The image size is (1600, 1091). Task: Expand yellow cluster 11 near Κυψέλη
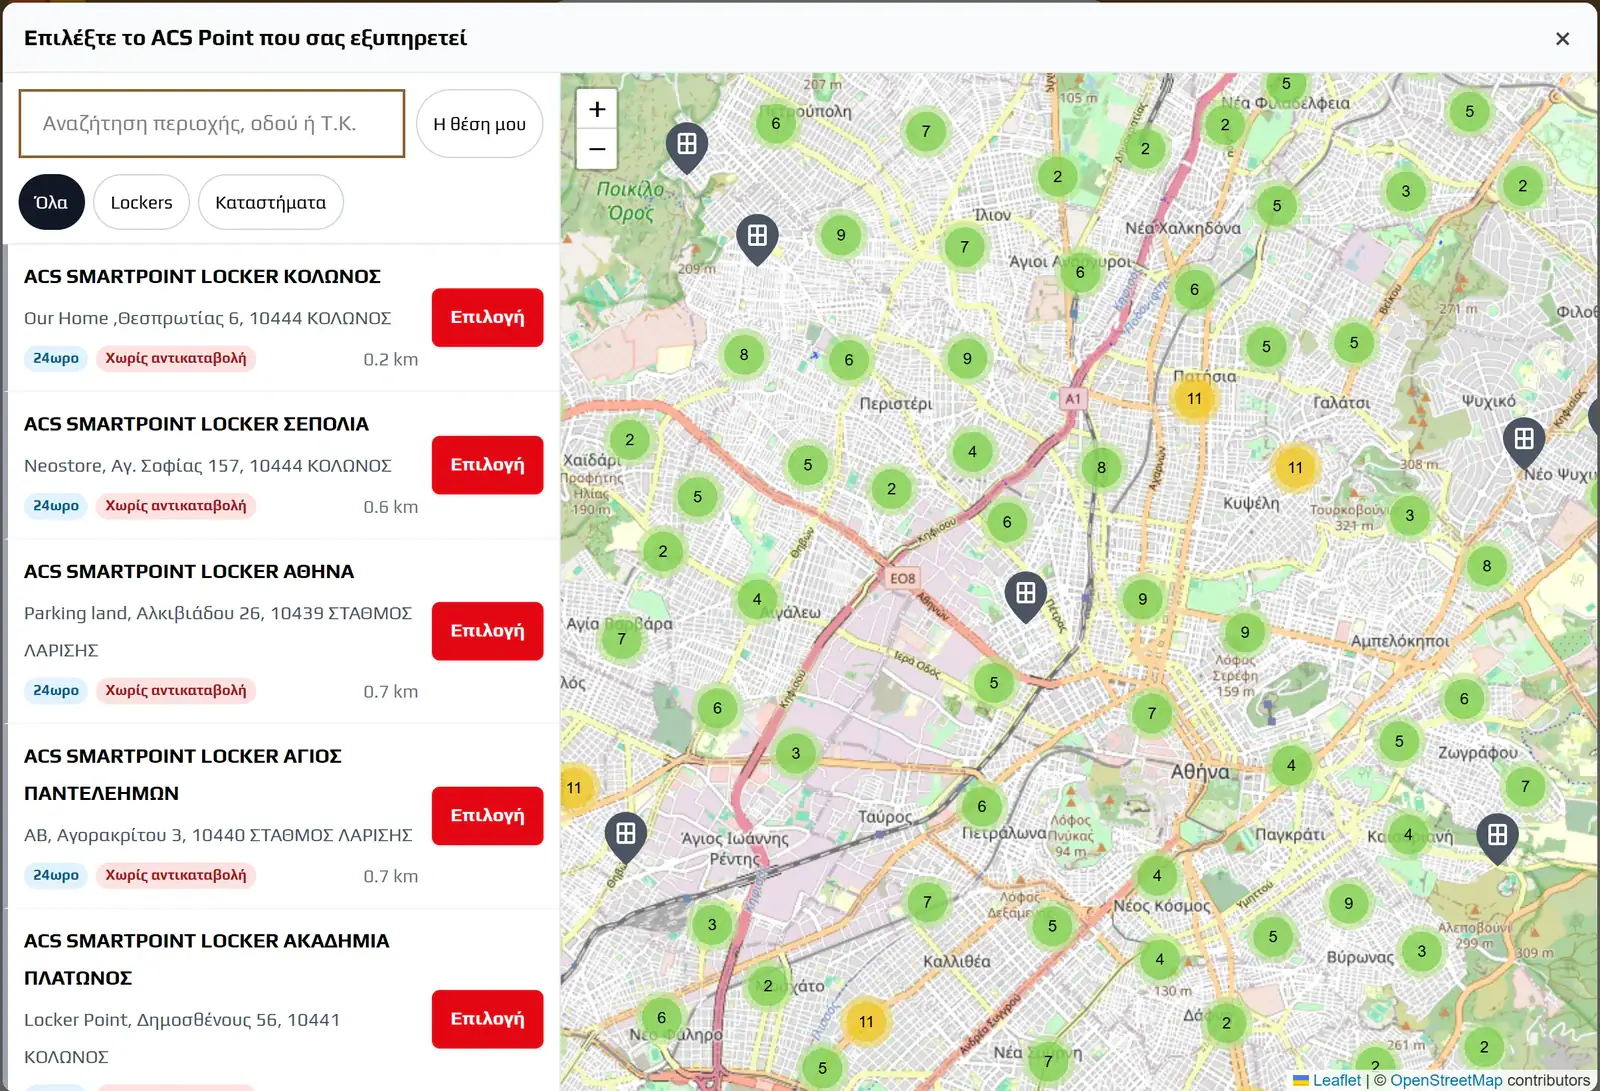pos(1295,467)
